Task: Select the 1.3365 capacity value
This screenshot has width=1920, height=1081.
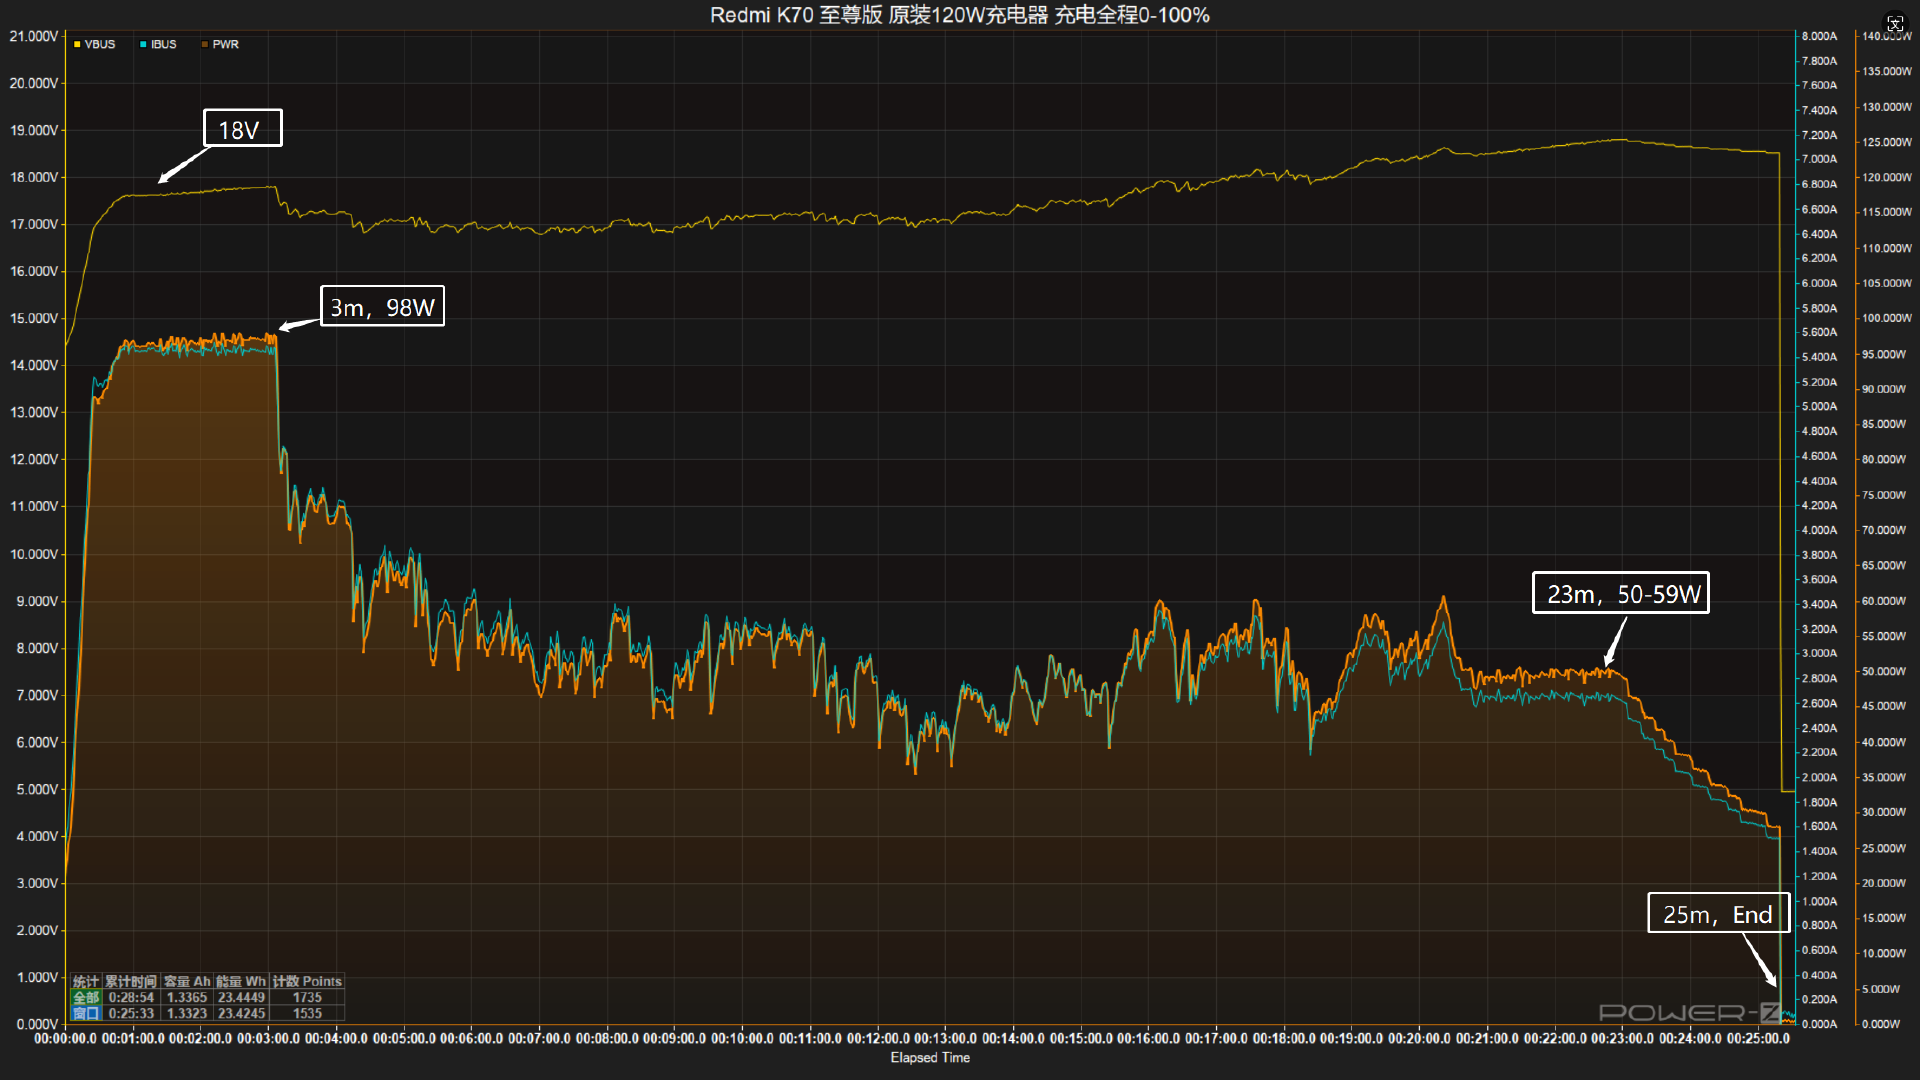Action: (187, 998)
